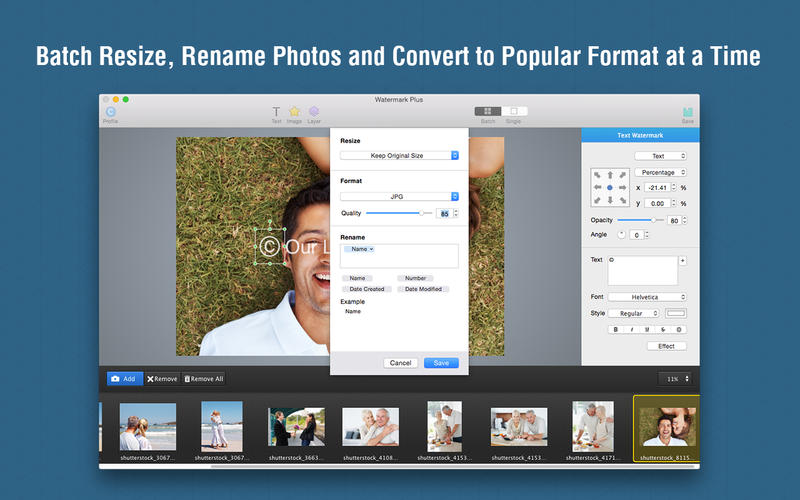Toggle underline text style
This screenshot has width=800, height=500.
click(647, 329)
